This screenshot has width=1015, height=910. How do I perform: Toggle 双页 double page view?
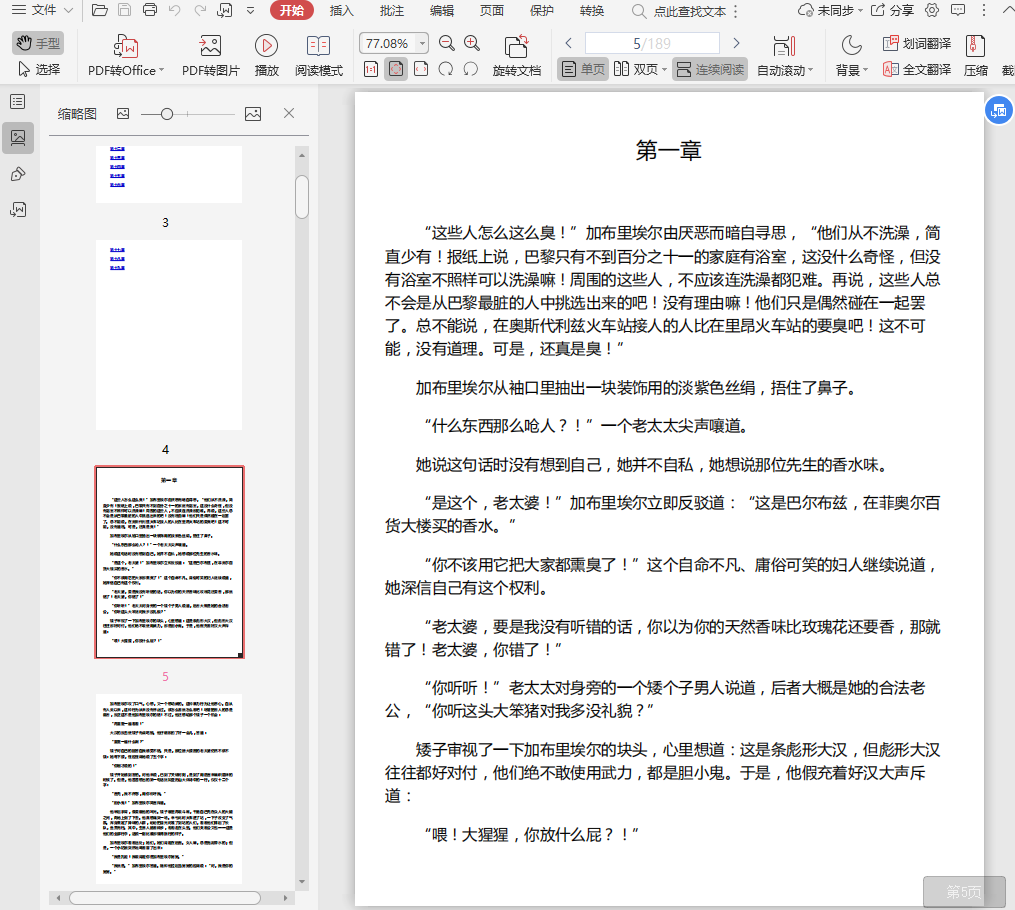636,69
